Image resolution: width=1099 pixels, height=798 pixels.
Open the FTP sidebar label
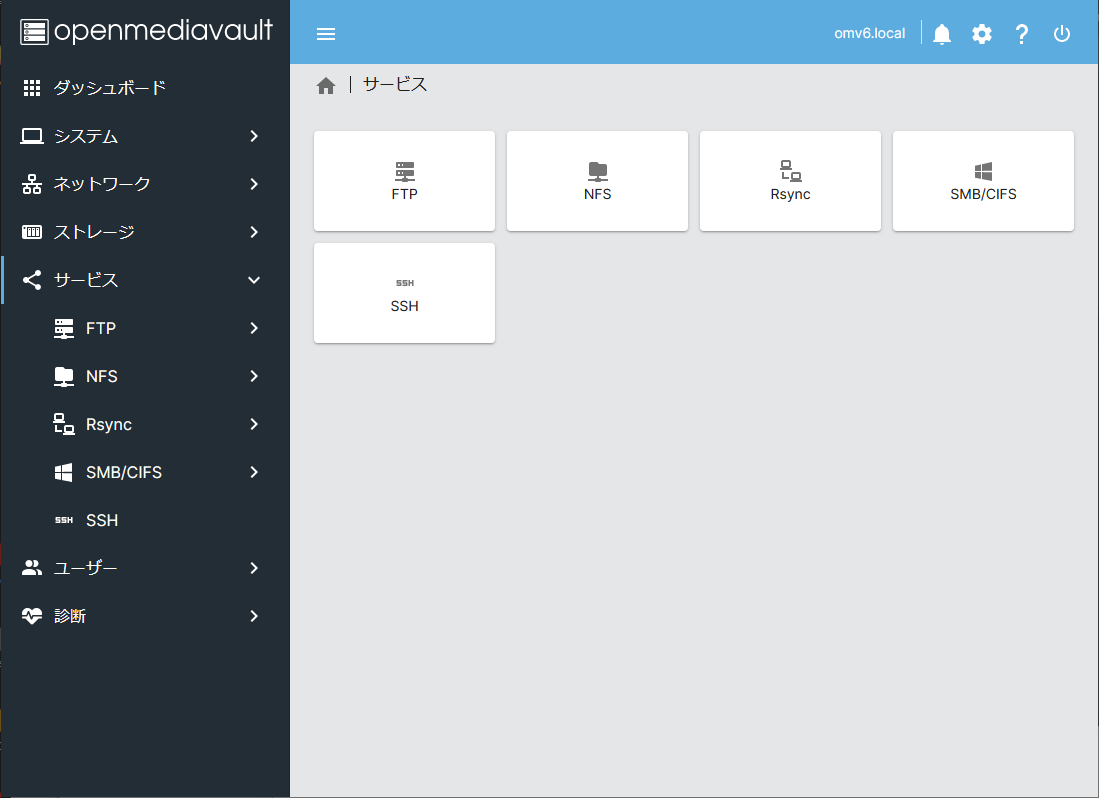point(101,328)
